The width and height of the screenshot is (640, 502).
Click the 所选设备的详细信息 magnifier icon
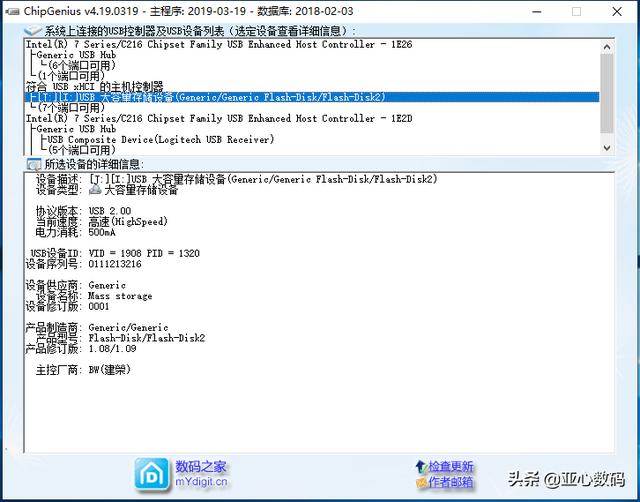pyautogui.click(x=33, y=164)
